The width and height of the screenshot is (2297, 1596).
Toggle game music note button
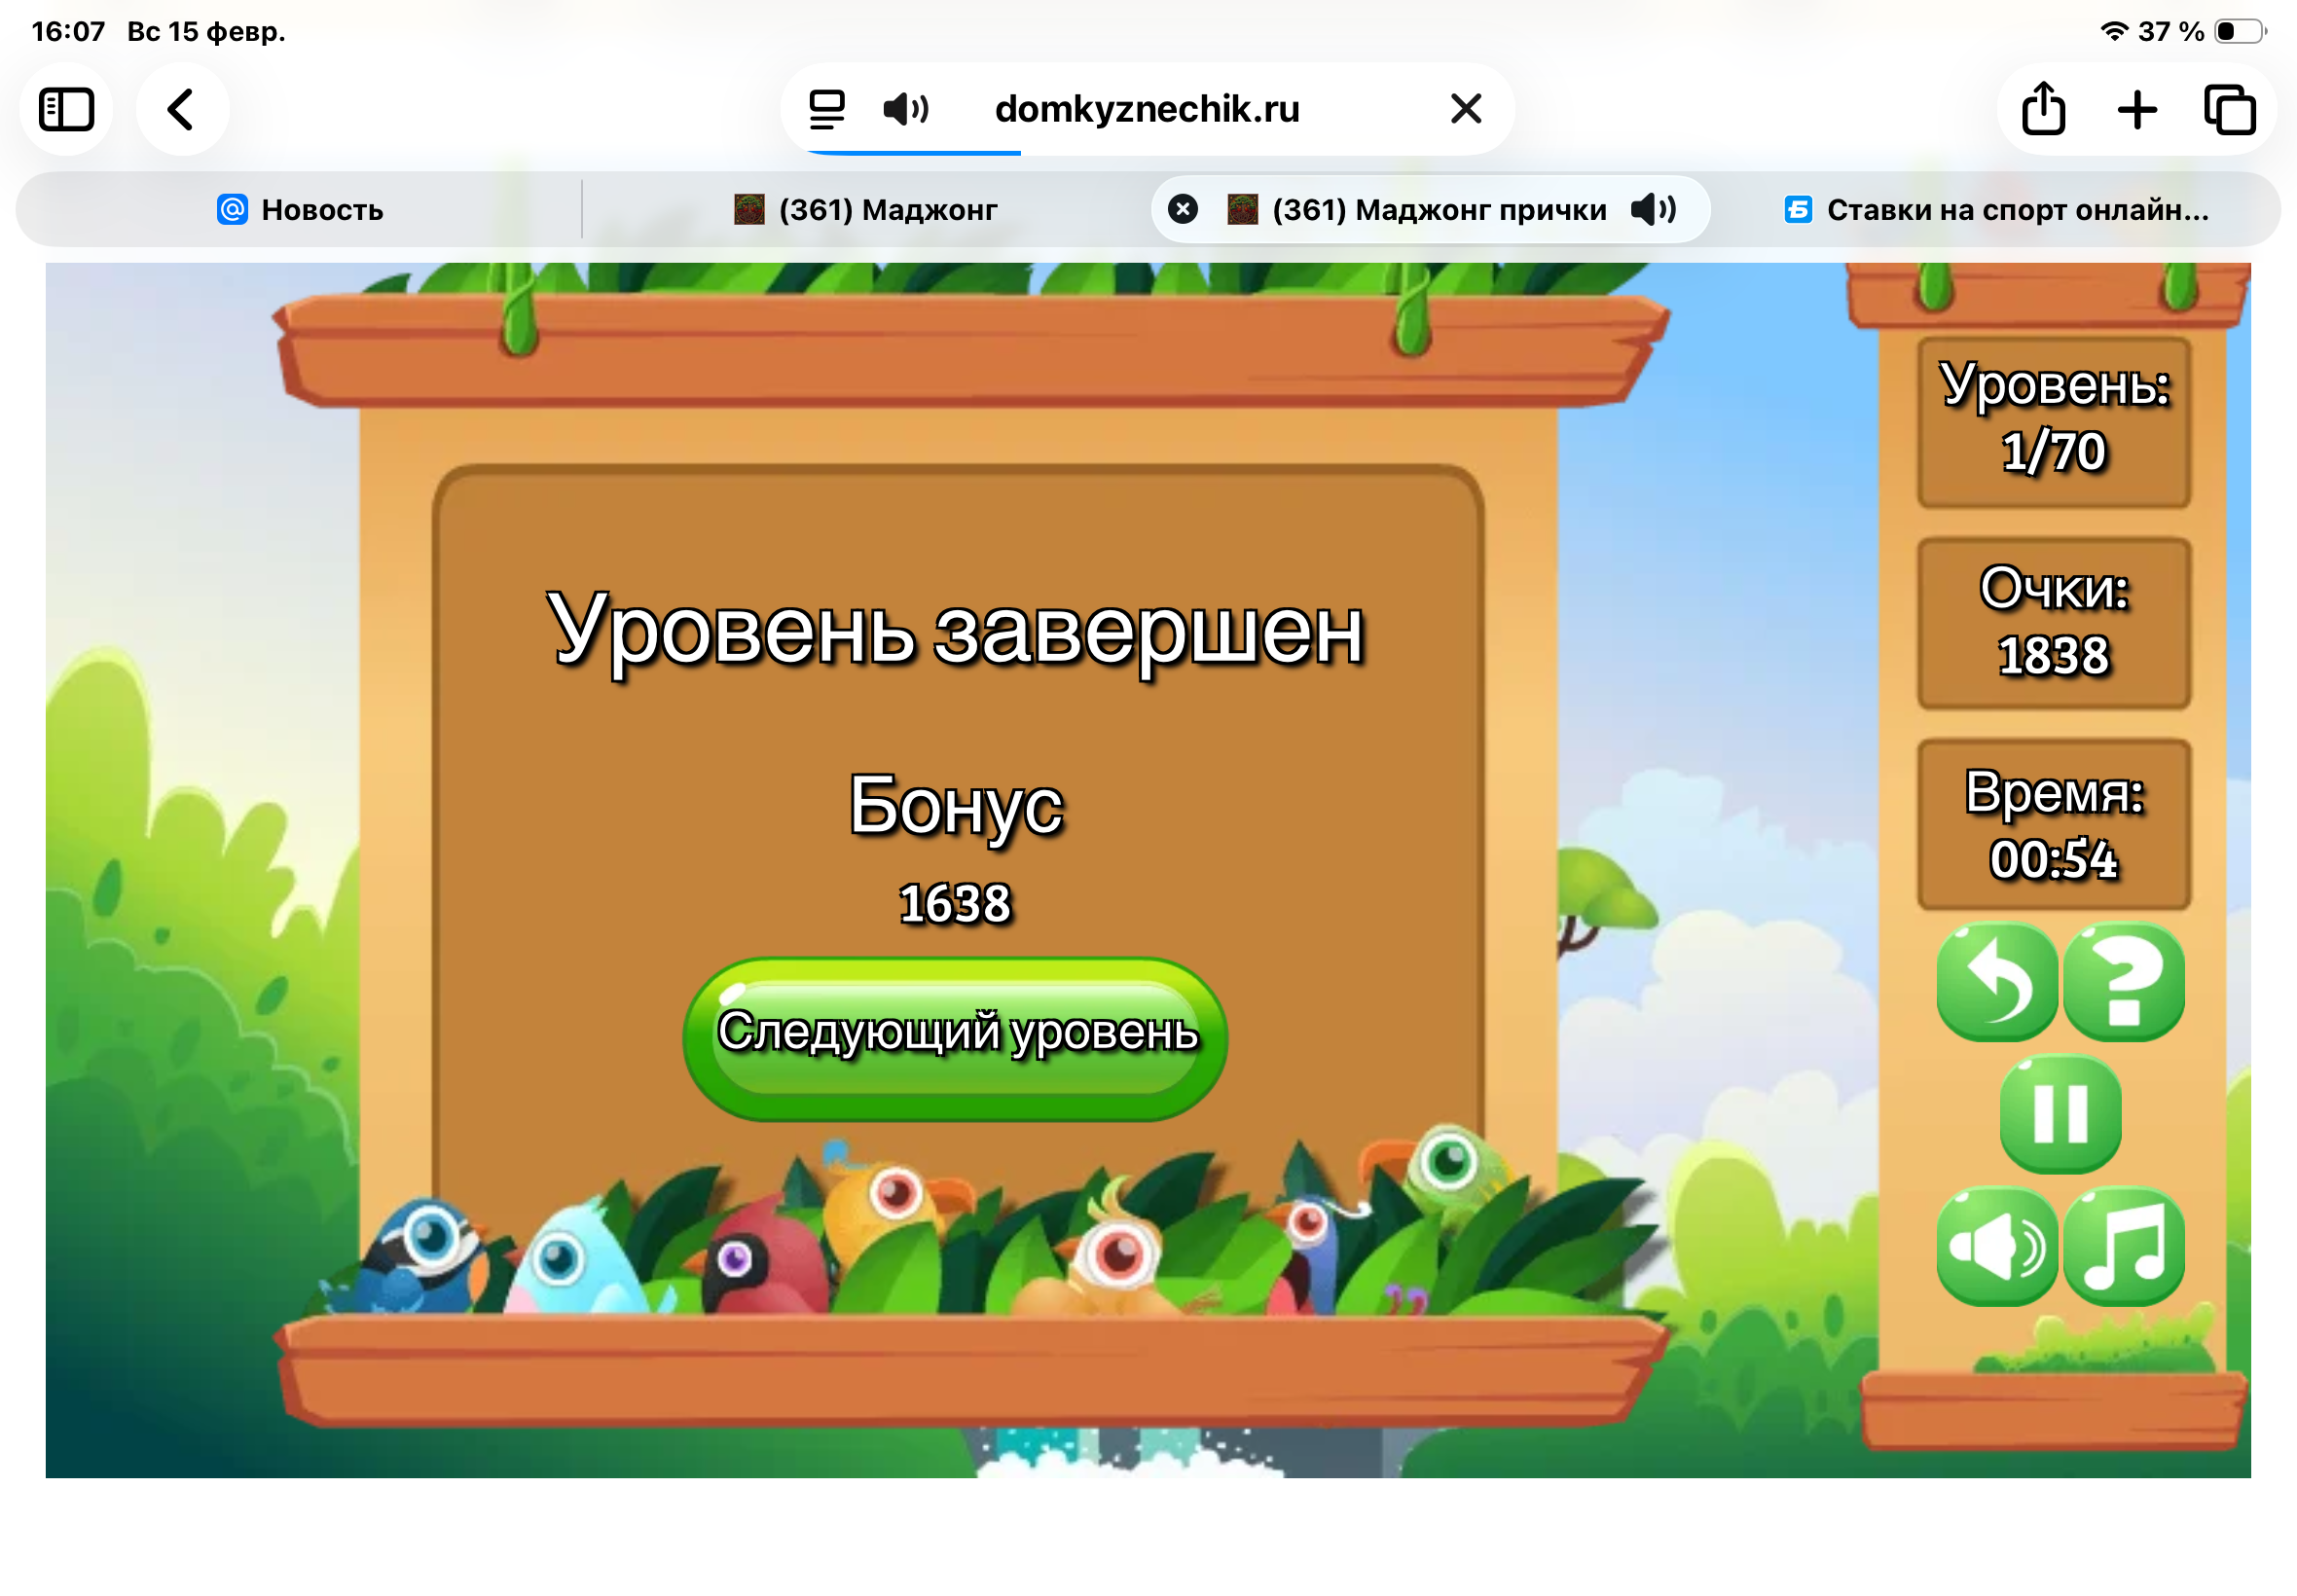(x=2123, y=1247)
